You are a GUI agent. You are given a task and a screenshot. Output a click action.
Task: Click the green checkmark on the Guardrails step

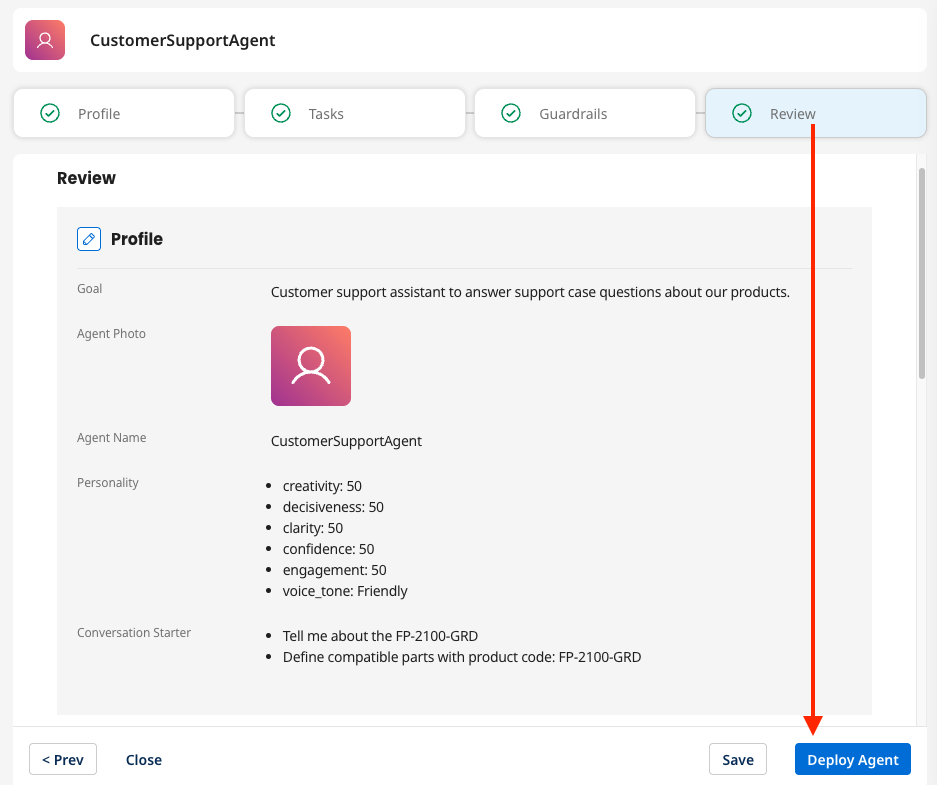pos(511,113)
